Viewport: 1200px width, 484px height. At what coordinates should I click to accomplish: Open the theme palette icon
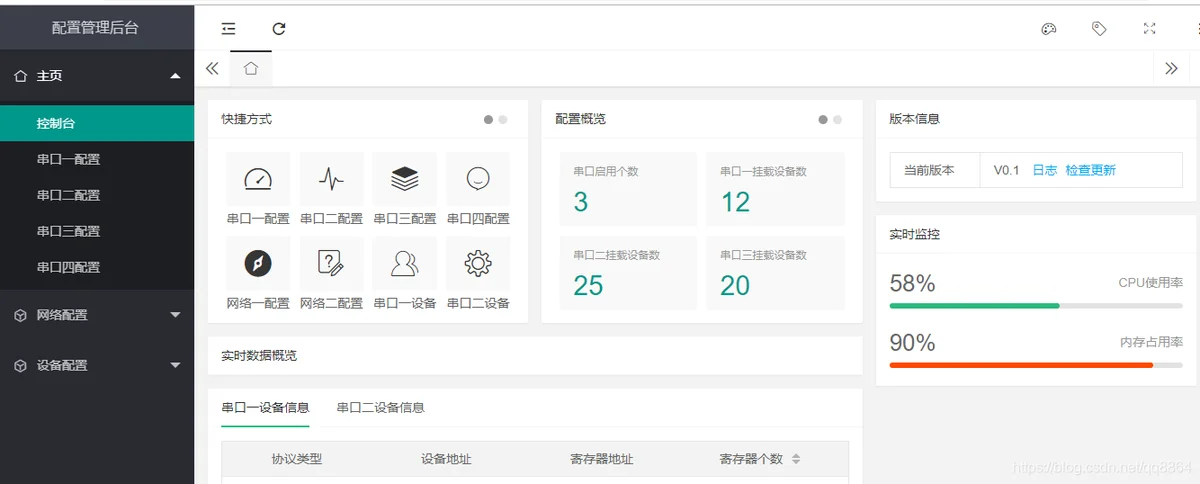(1049, 29)
